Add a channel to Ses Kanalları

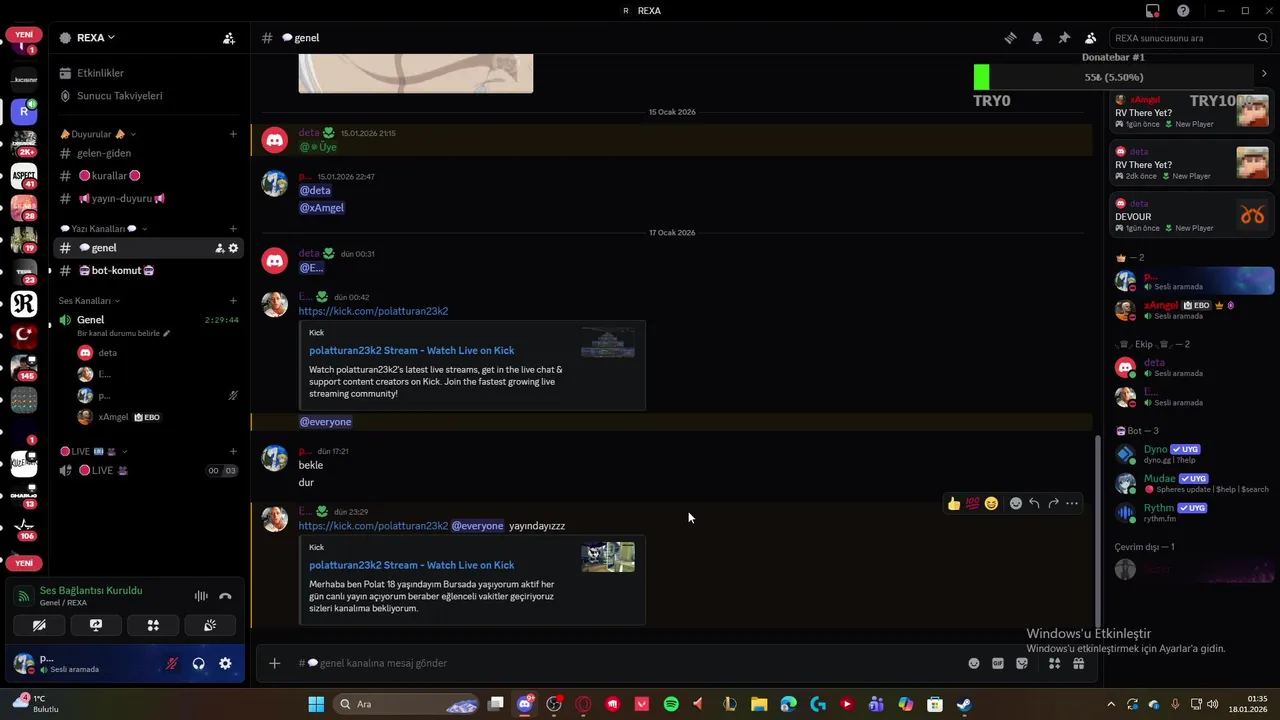(x=233, y=301)
